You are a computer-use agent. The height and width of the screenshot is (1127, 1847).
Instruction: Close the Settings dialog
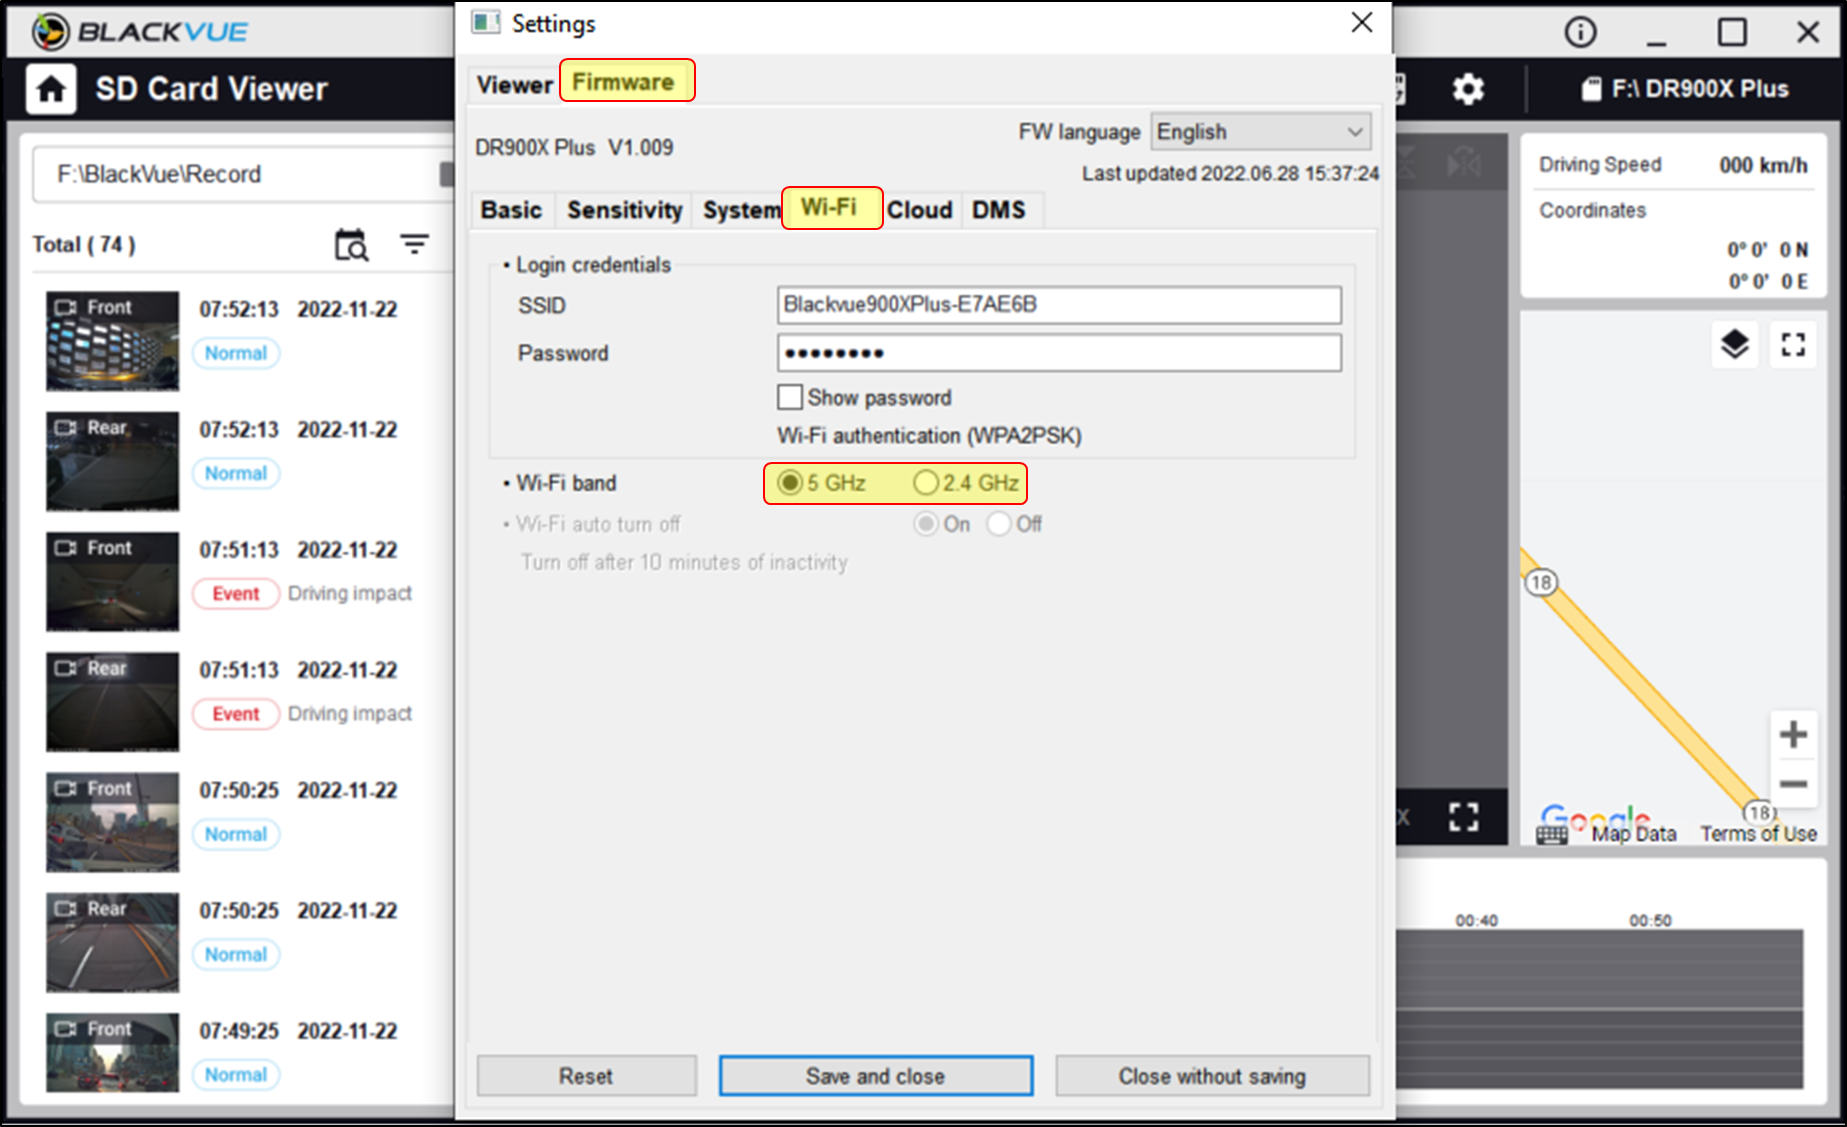tap(1362, 23)
